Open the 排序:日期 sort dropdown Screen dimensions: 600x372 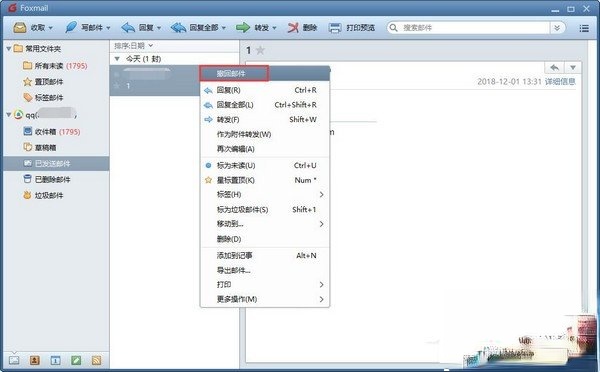coord(134,46)
